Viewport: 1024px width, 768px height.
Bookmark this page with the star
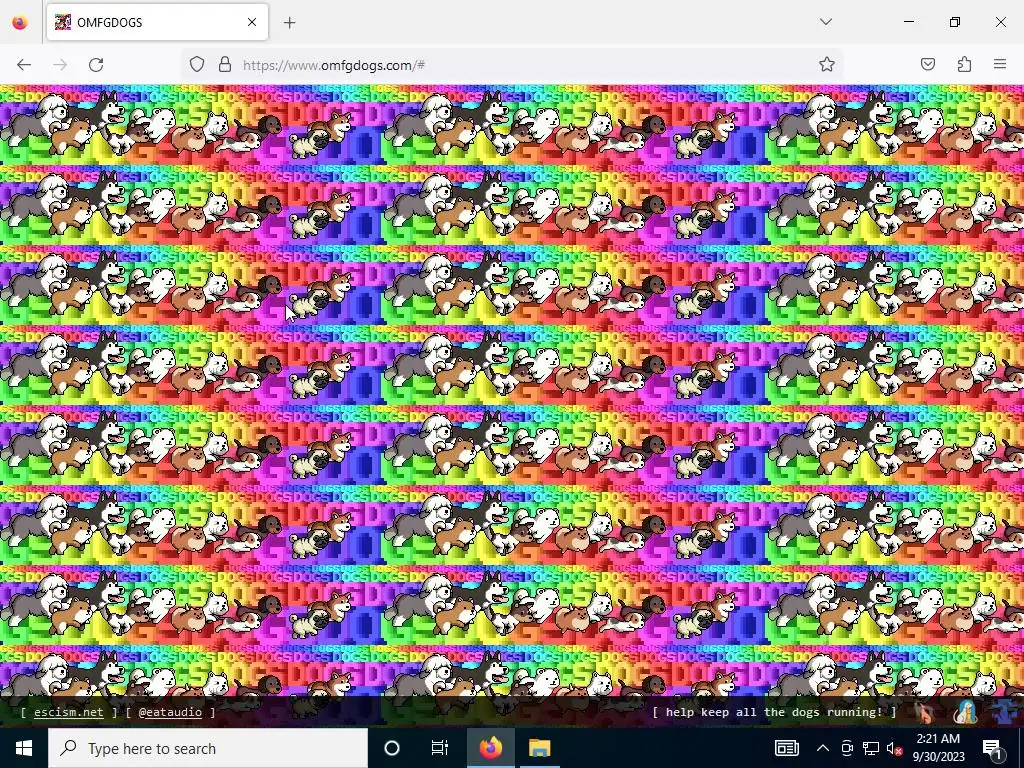click(x=827, y=65)
